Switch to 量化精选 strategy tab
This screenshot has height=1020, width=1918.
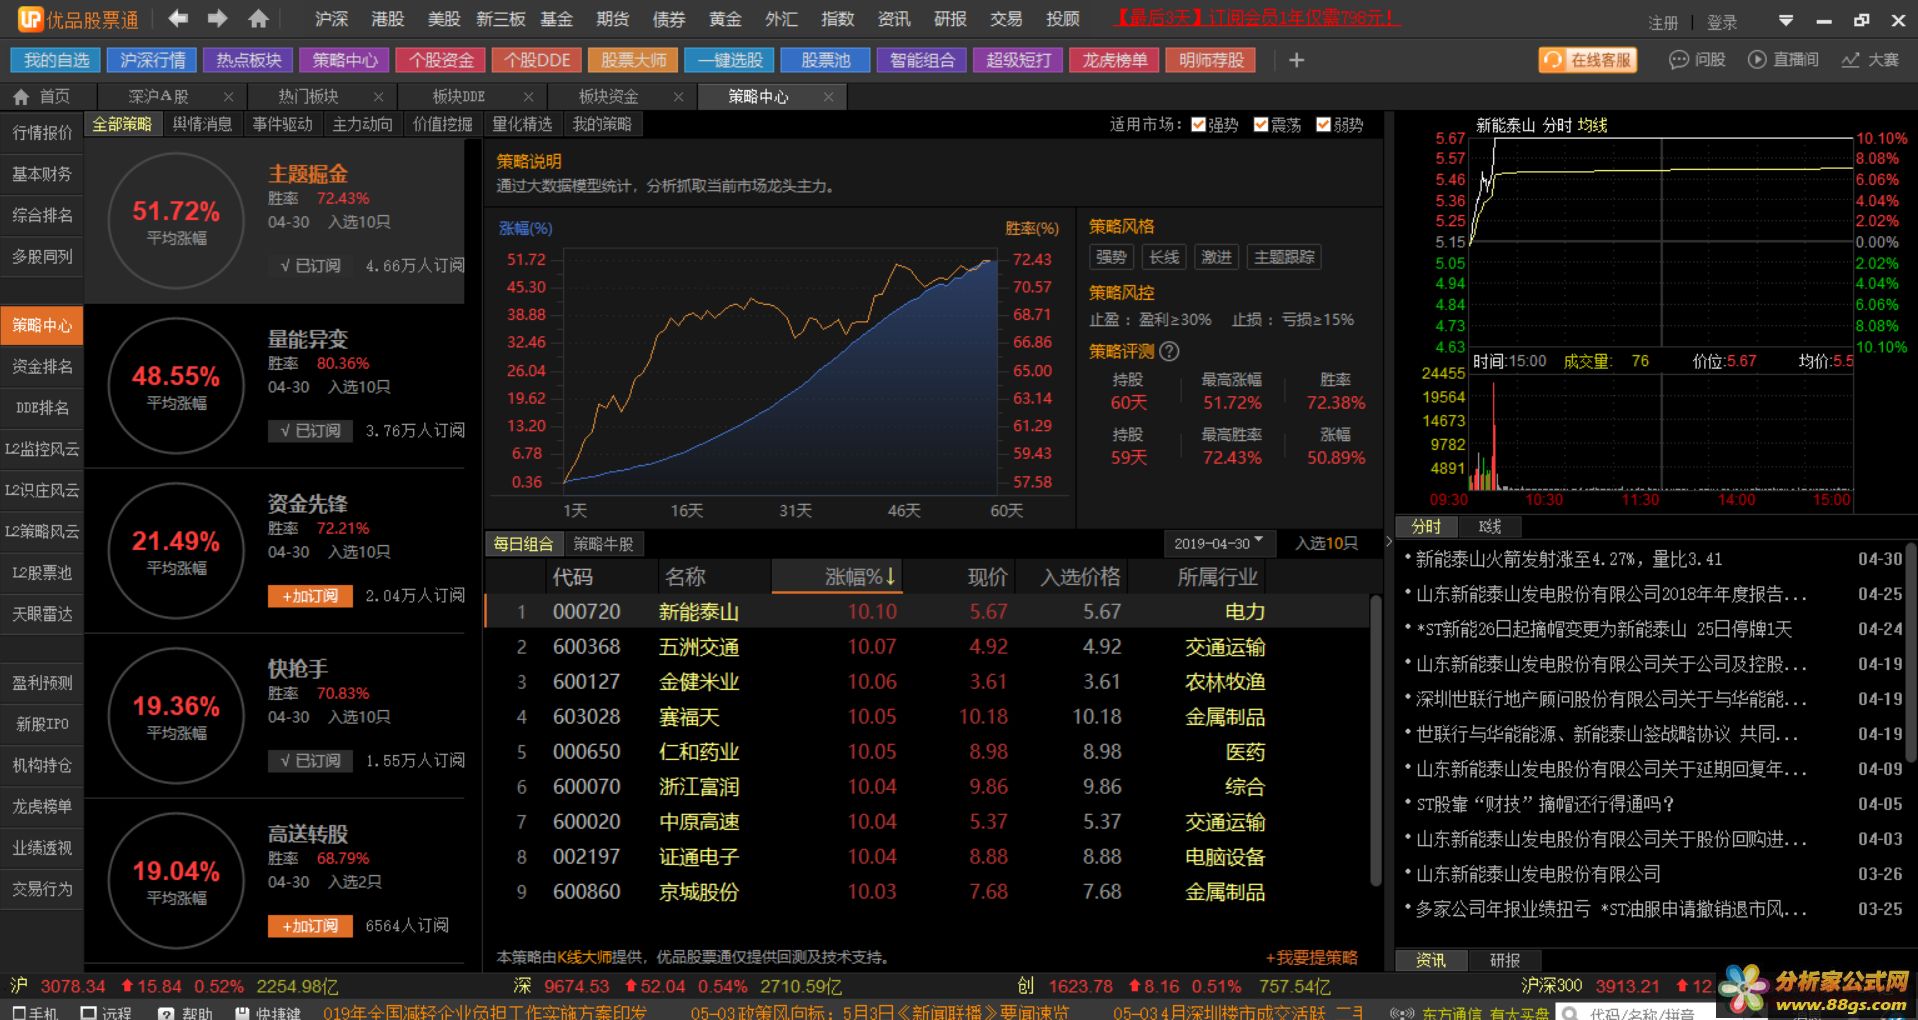click(522, 124)
